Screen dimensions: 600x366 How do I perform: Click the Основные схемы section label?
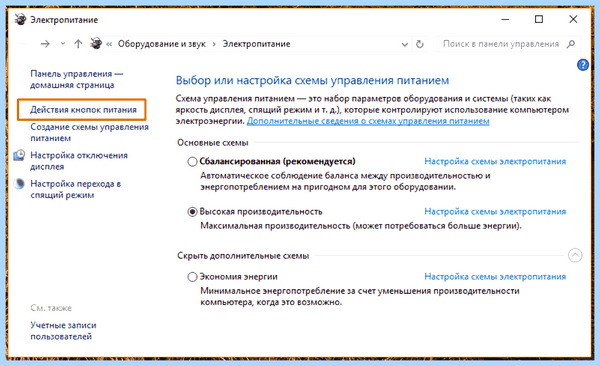tap(213, 143)
